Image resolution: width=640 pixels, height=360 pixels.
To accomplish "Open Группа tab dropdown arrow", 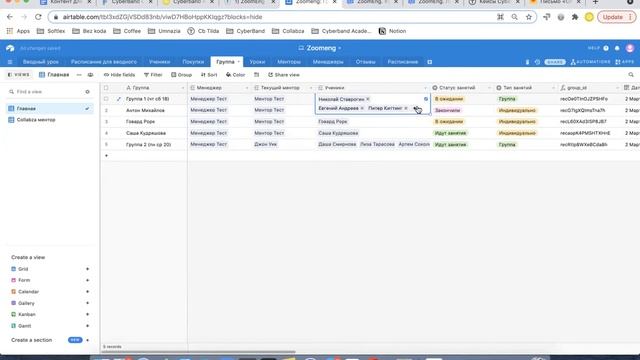I will (x=238, y=62).
